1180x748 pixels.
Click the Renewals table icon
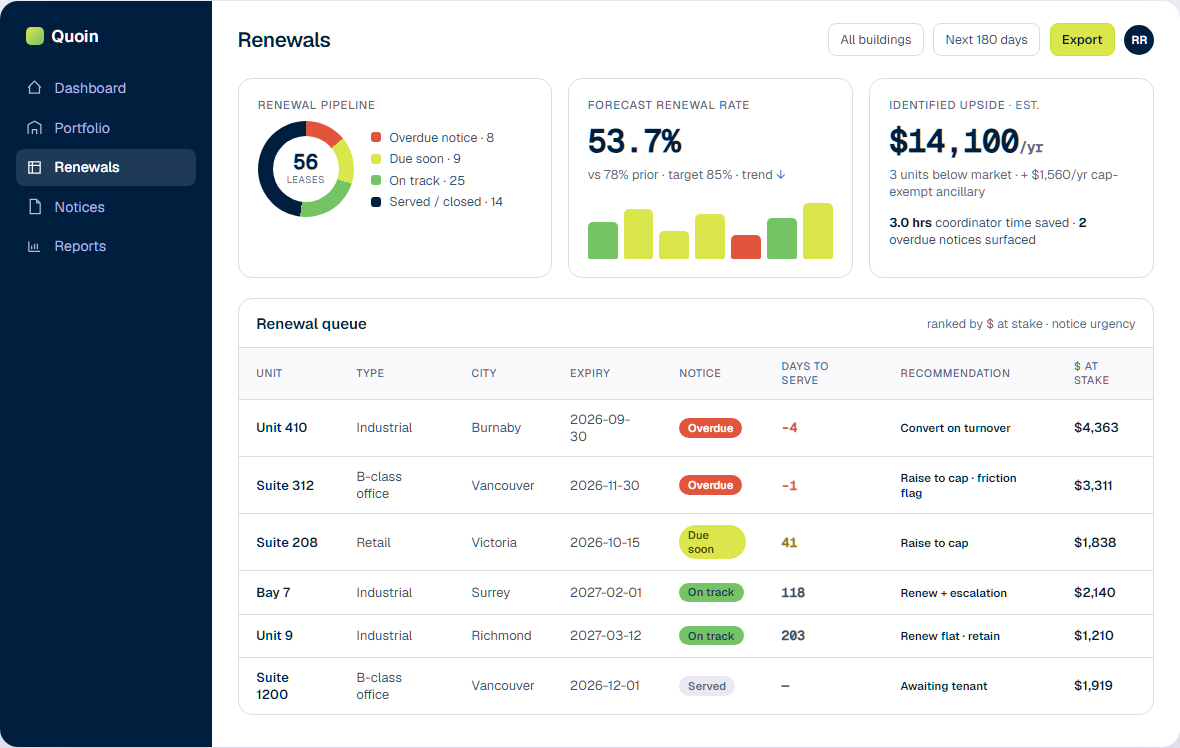click(x=34, y=167)
